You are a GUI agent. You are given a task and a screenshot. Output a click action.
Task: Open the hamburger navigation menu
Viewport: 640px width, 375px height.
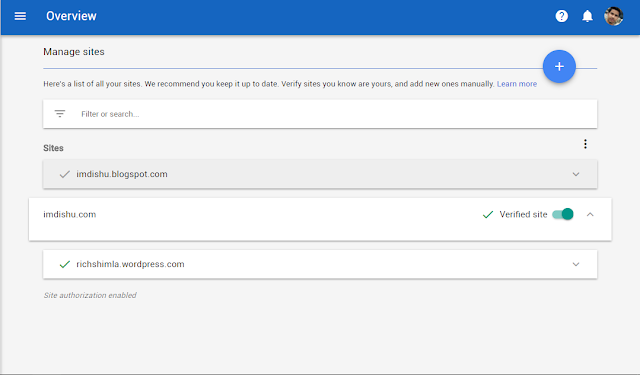click(x=20, y=16)
